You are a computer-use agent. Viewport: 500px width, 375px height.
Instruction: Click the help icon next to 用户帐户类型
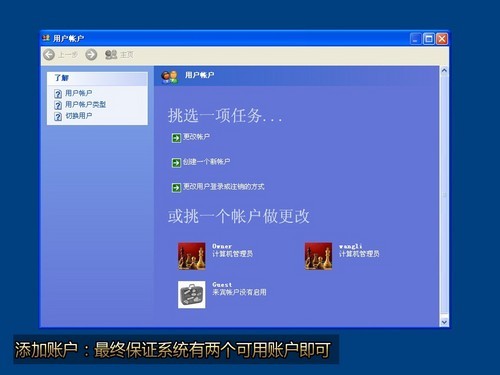(58, 105)
